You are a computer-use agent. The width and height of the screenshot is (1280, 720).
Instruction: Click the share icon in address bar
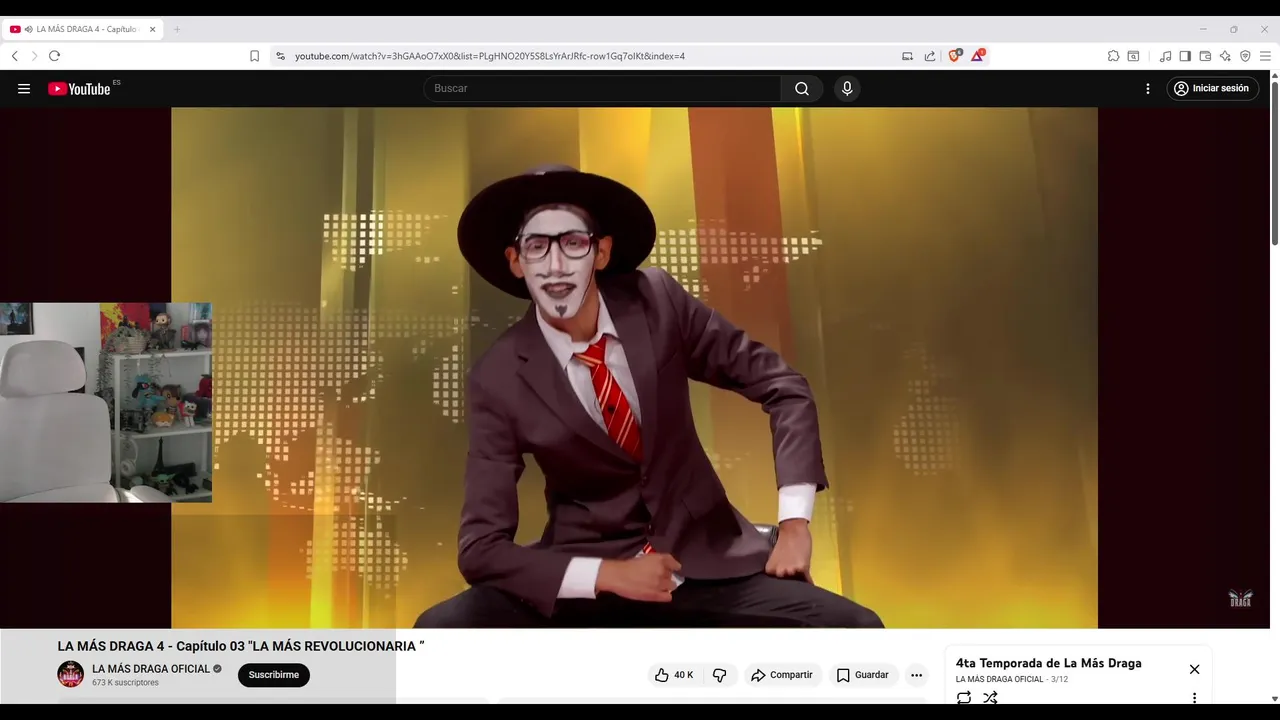(x=930, y=56)
